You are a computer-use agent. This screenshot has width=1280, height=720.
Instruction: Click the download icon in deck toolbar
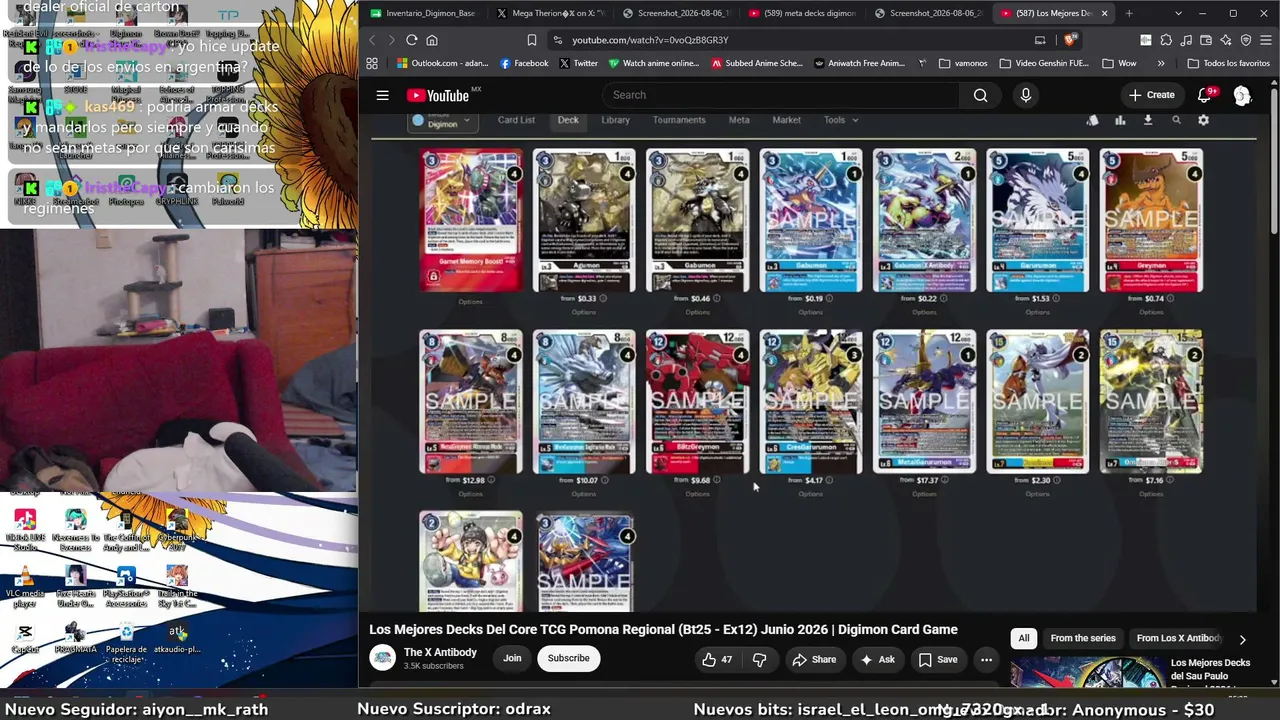[x=1148, y=120]
